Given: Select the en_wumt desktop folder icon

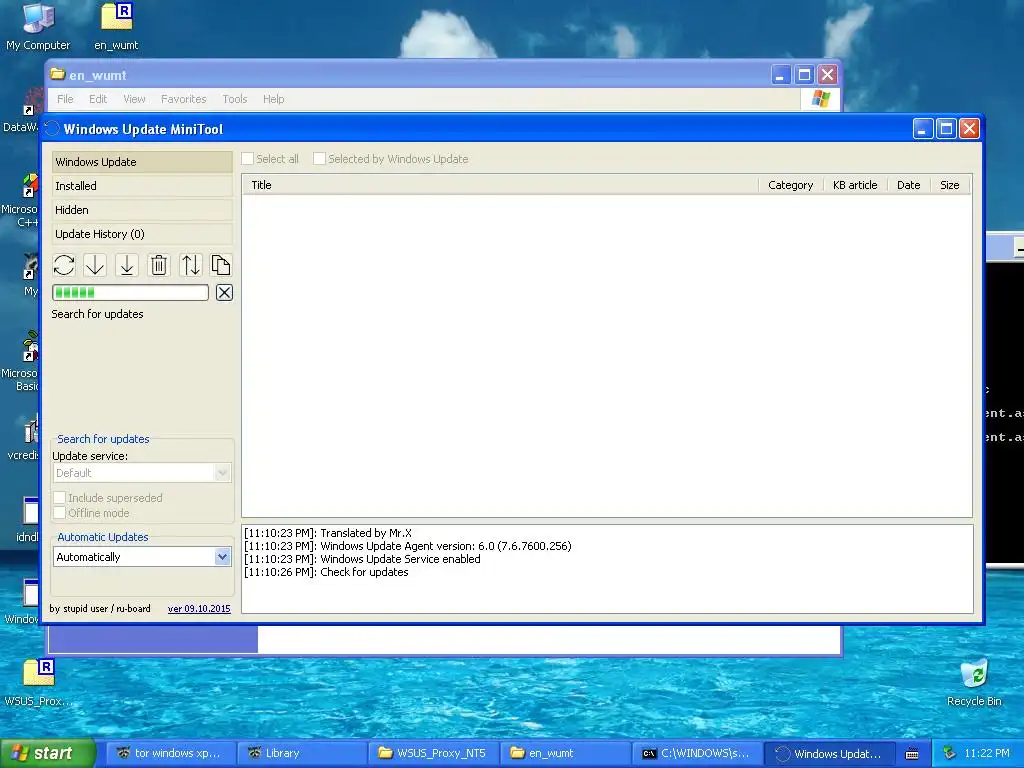Looking at the screenshot, I should click(116, 26).
